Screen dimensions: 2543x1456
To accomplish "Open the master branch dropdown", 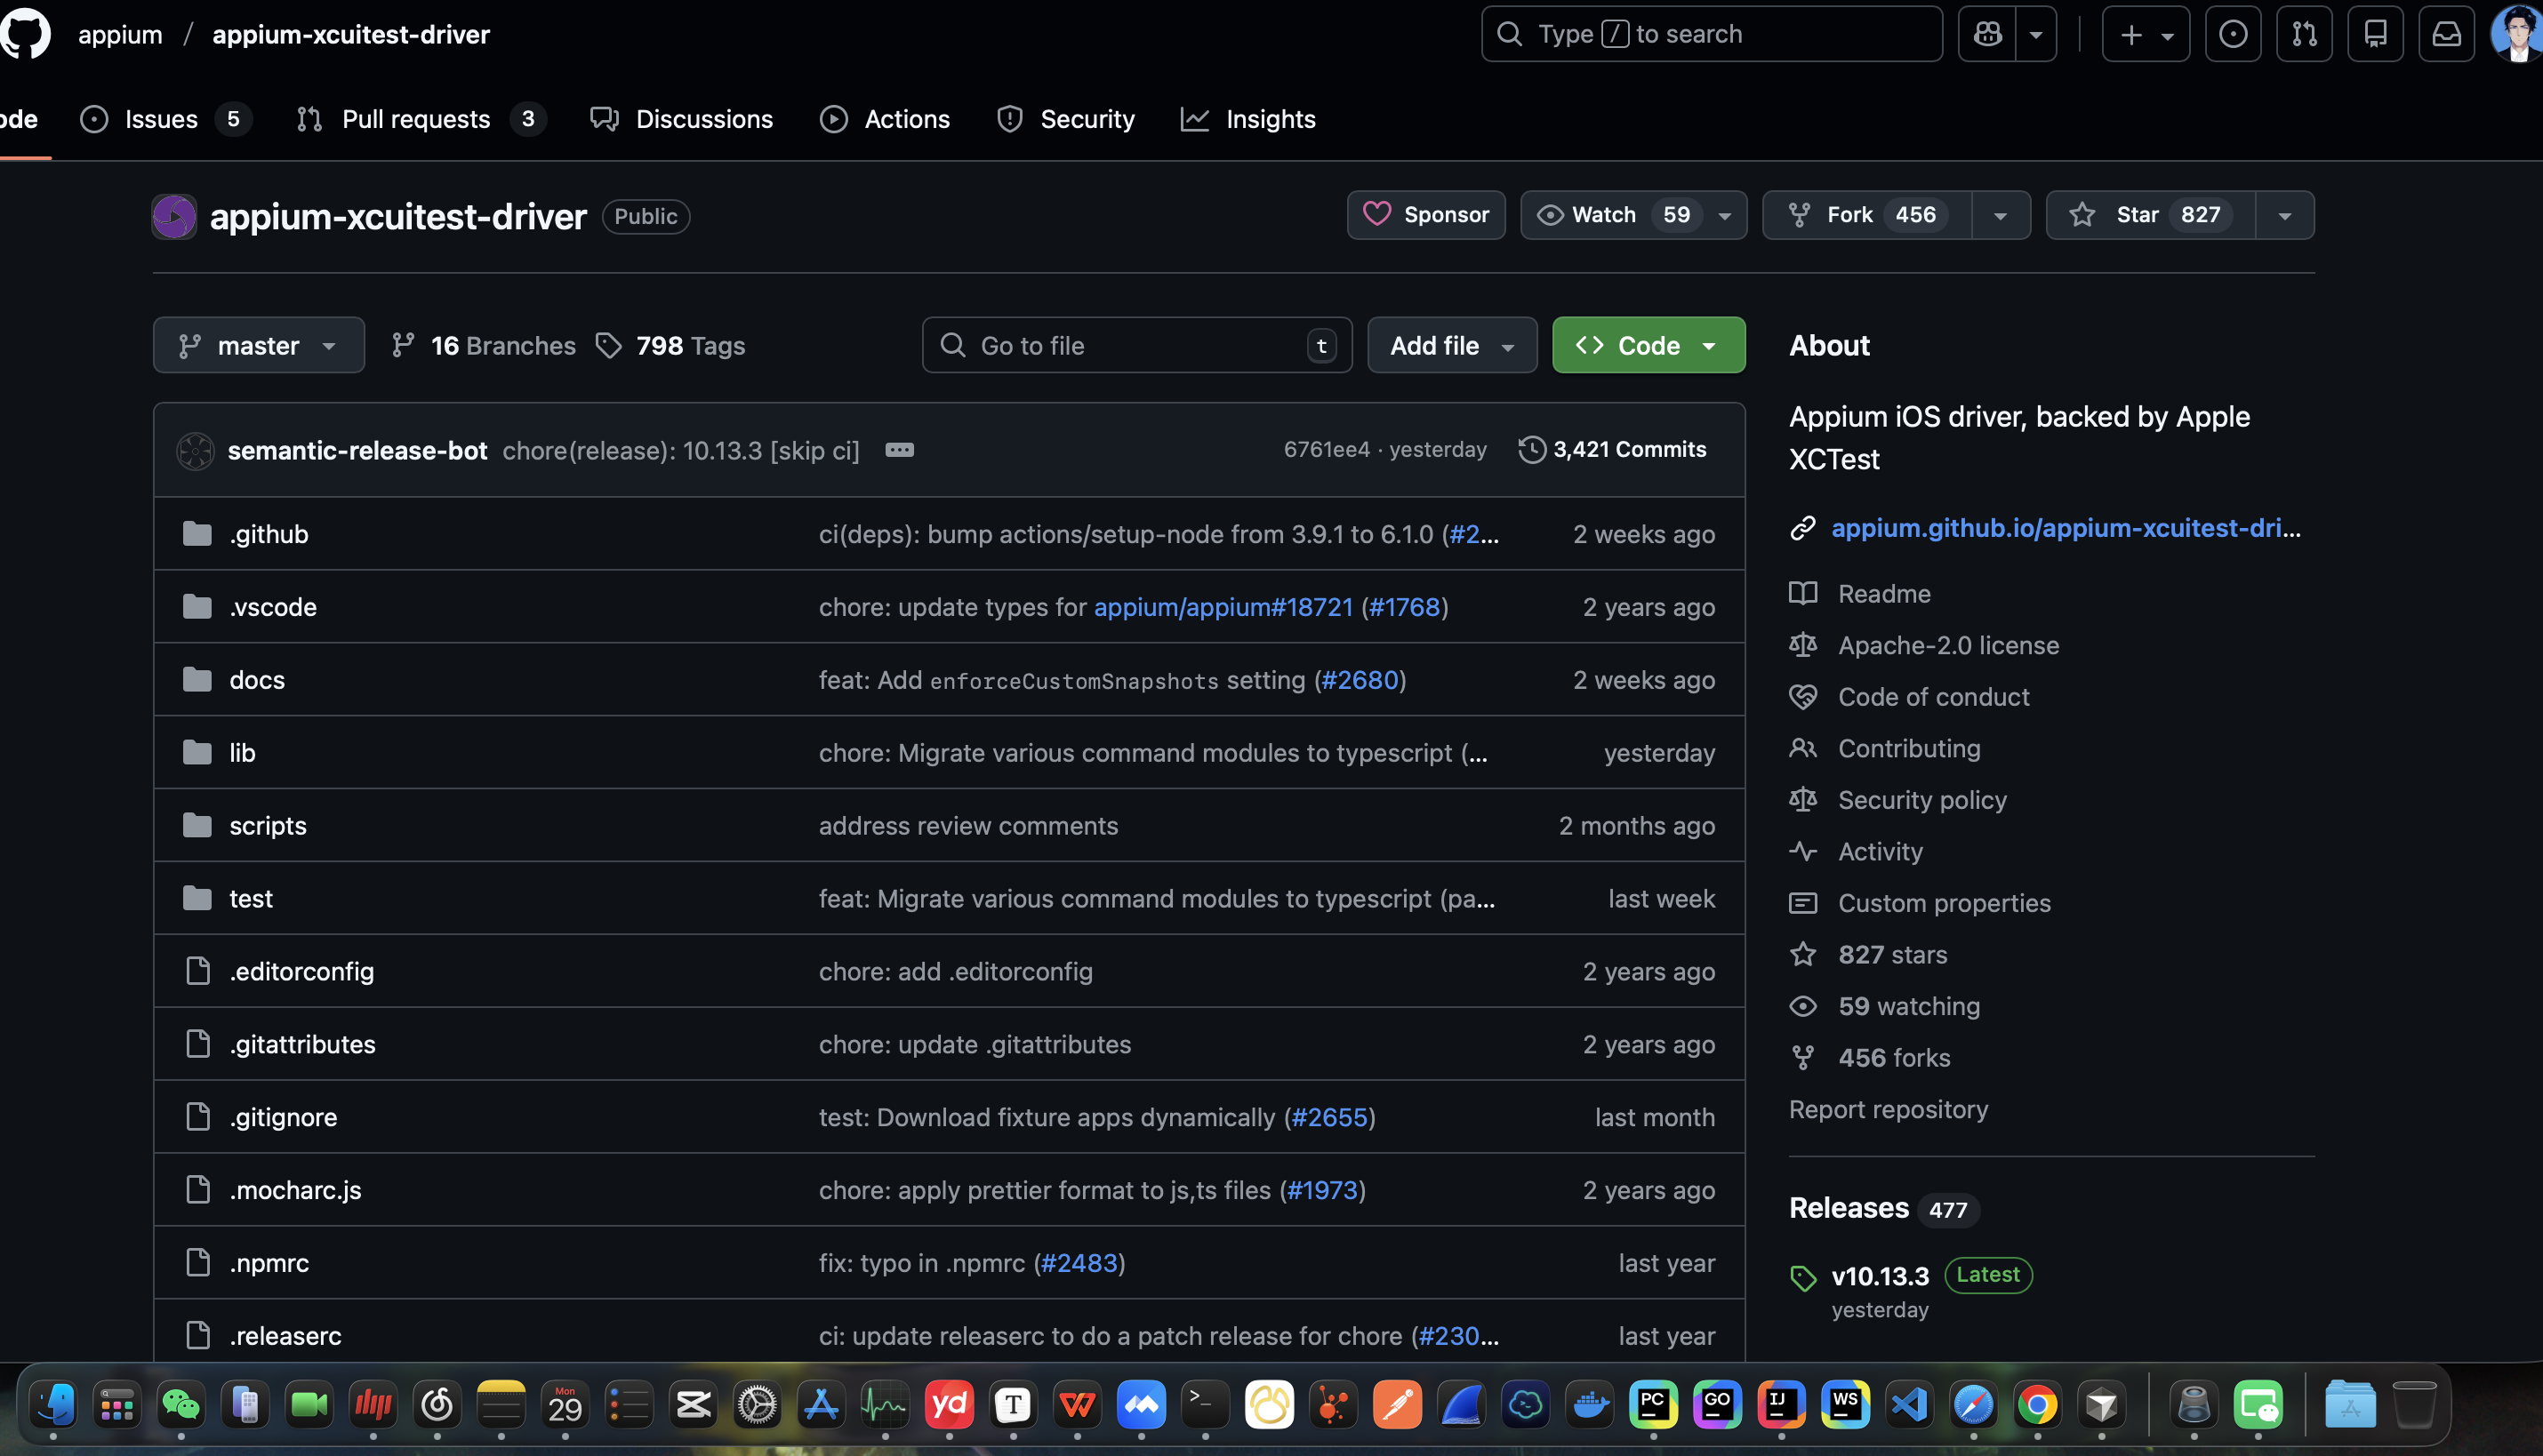I will (x=258, y=346).
